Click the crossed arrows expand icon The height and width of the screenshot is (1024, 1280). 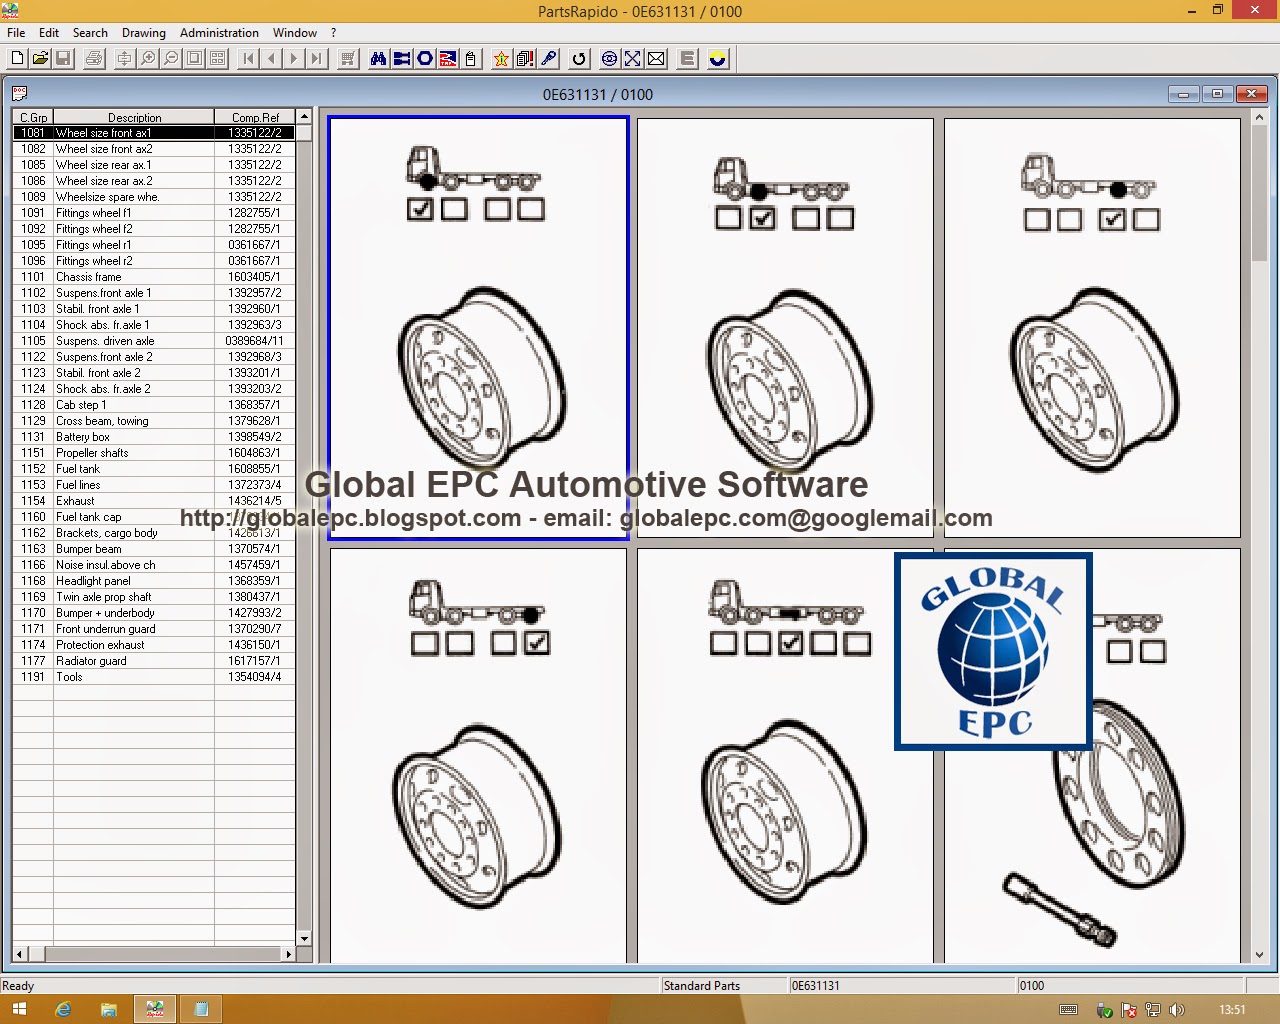point(633,59)
